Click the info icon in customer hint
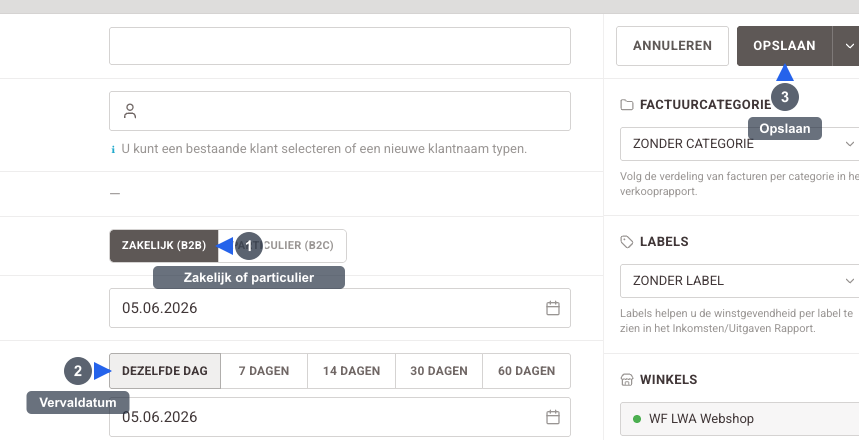The width and height of the screenshot is (859, 440). coord(113,149)
